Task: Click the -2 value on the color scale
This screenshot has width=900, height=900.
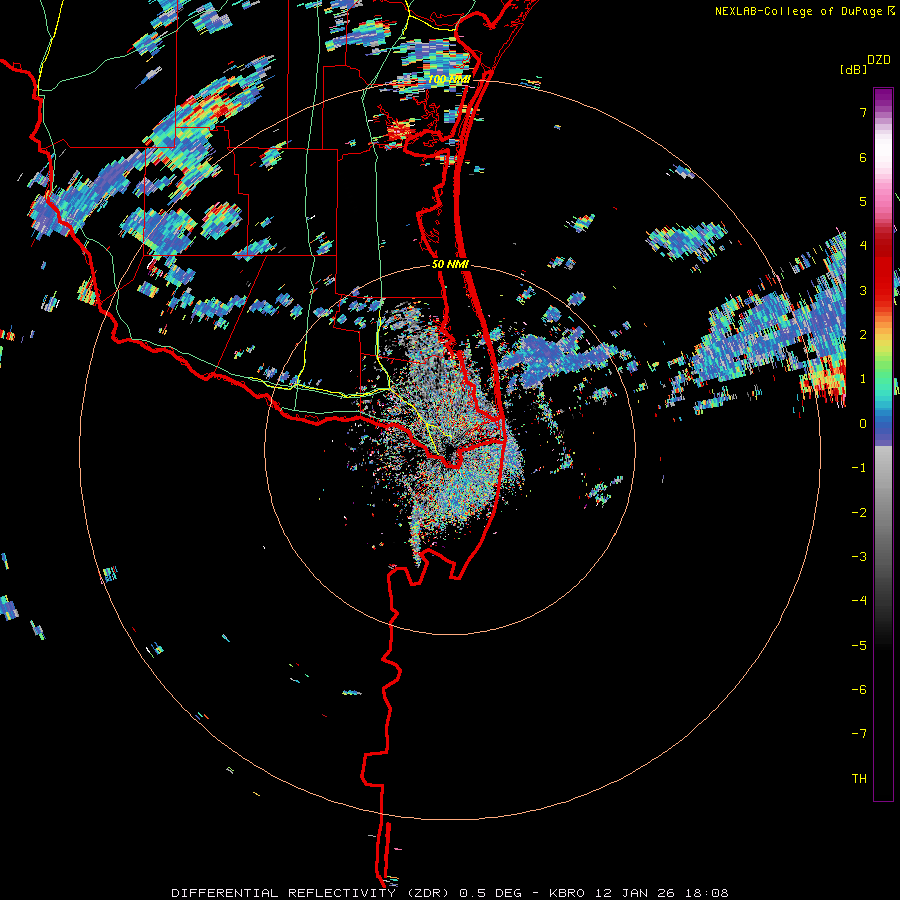Action: (x=859, y=513)
